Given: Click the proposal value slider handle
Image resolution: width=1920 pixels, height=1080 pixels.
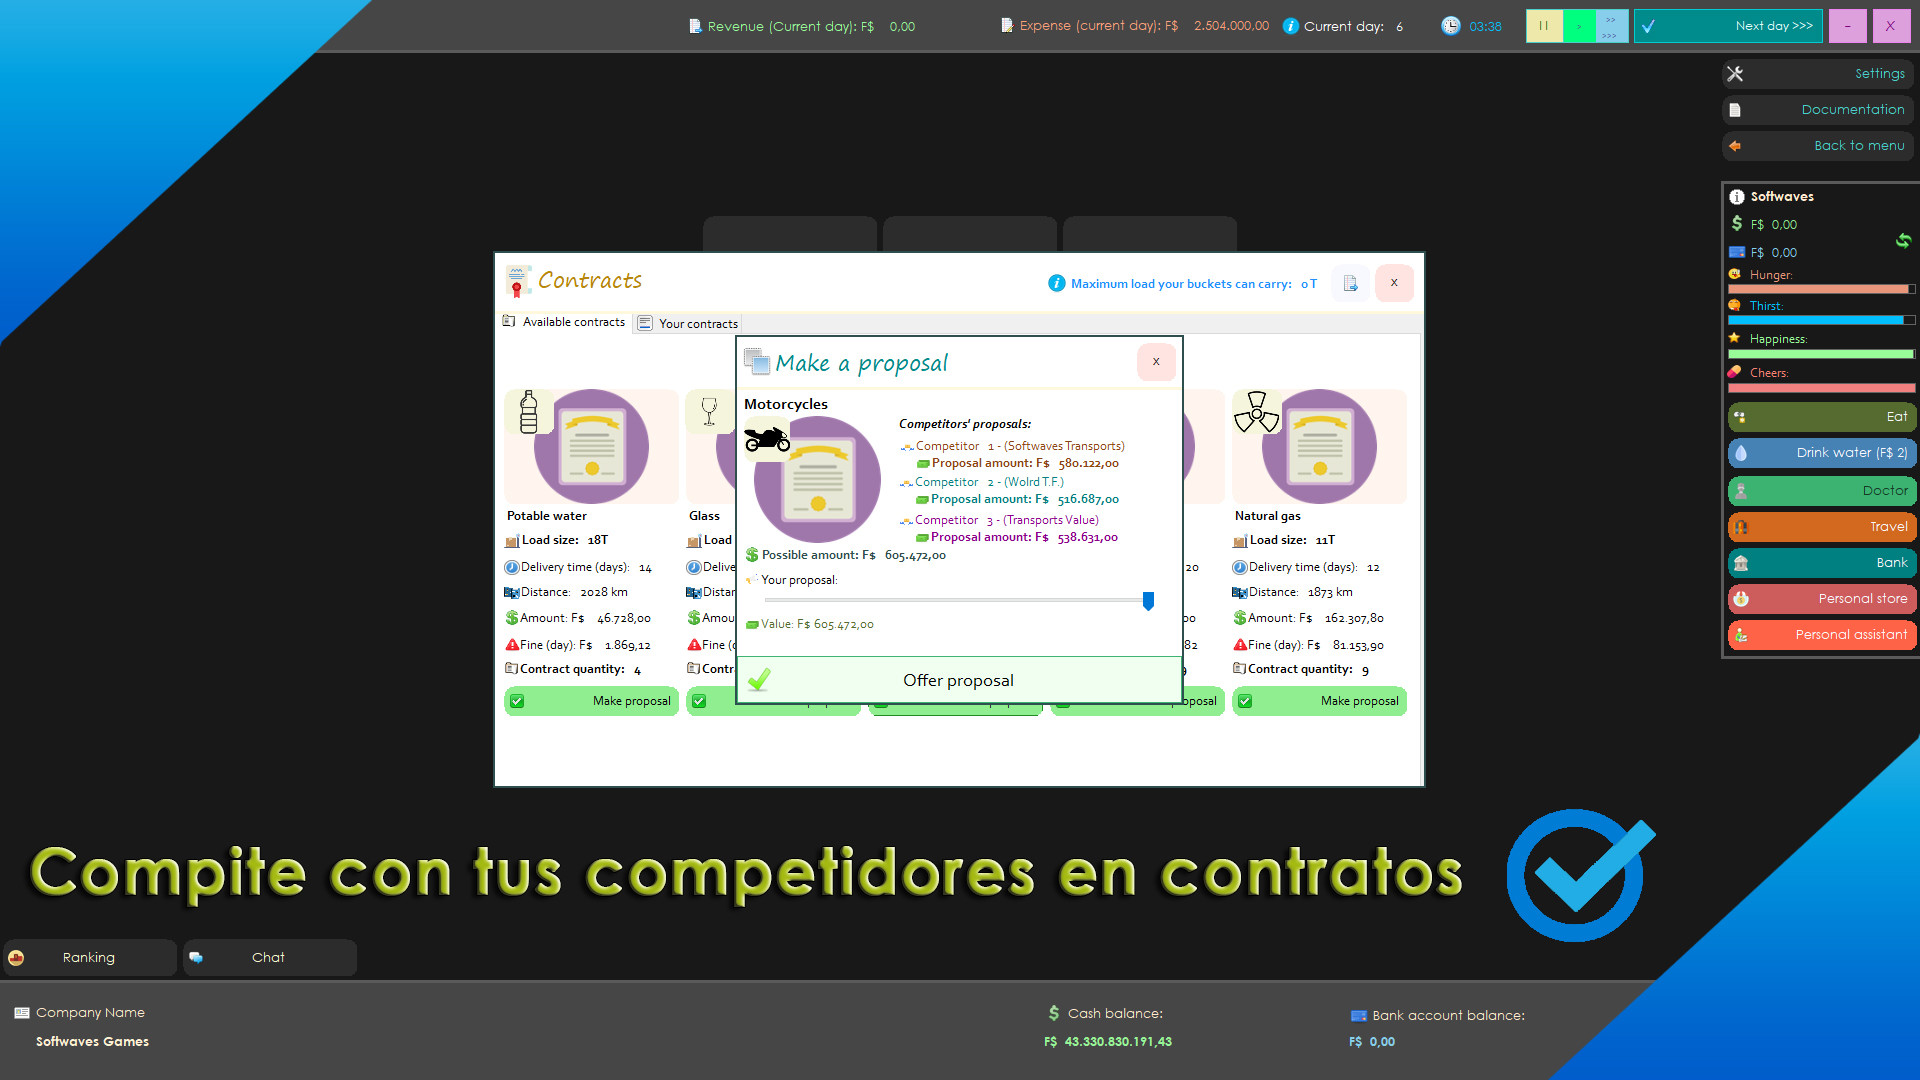Looking at the screenshot, I should (x=1148, y=600).
